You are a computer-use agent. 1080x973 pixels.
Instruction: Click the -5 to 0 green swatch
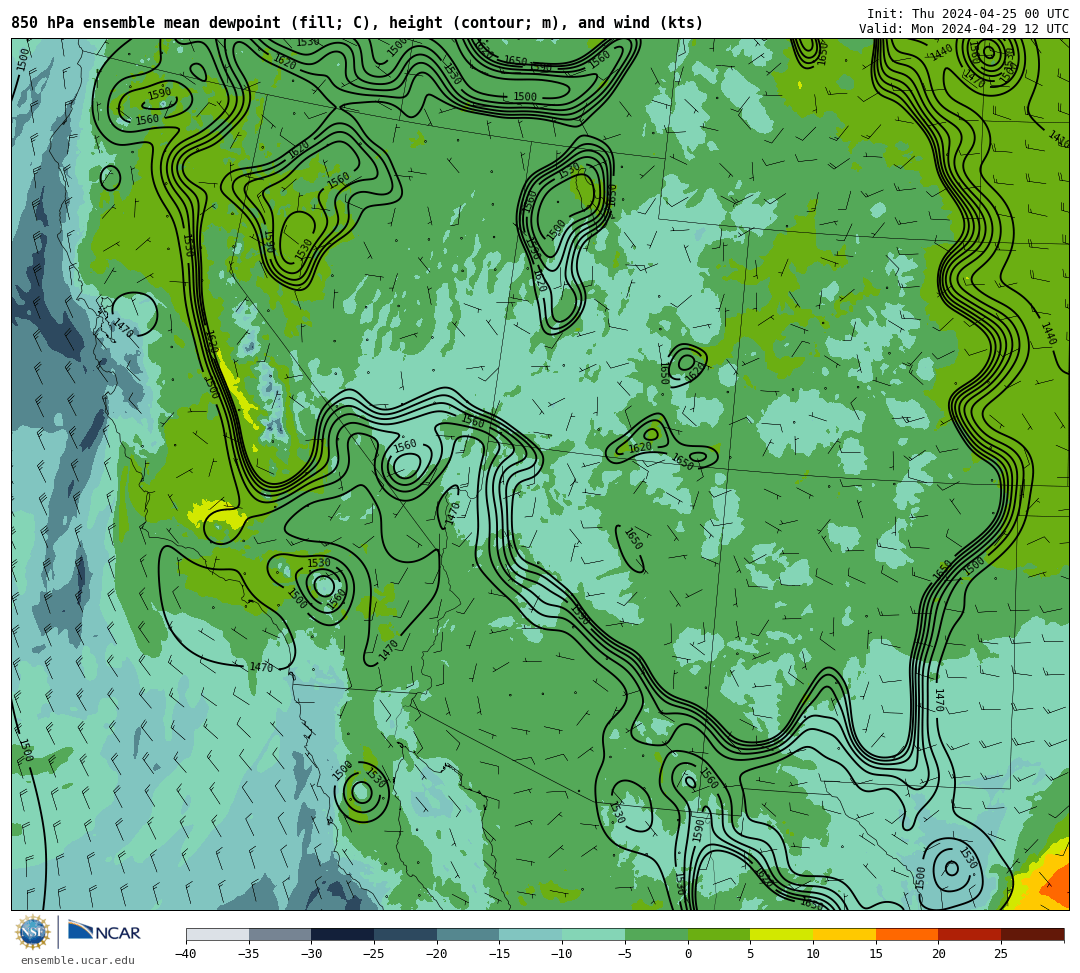tap(656, 934)
